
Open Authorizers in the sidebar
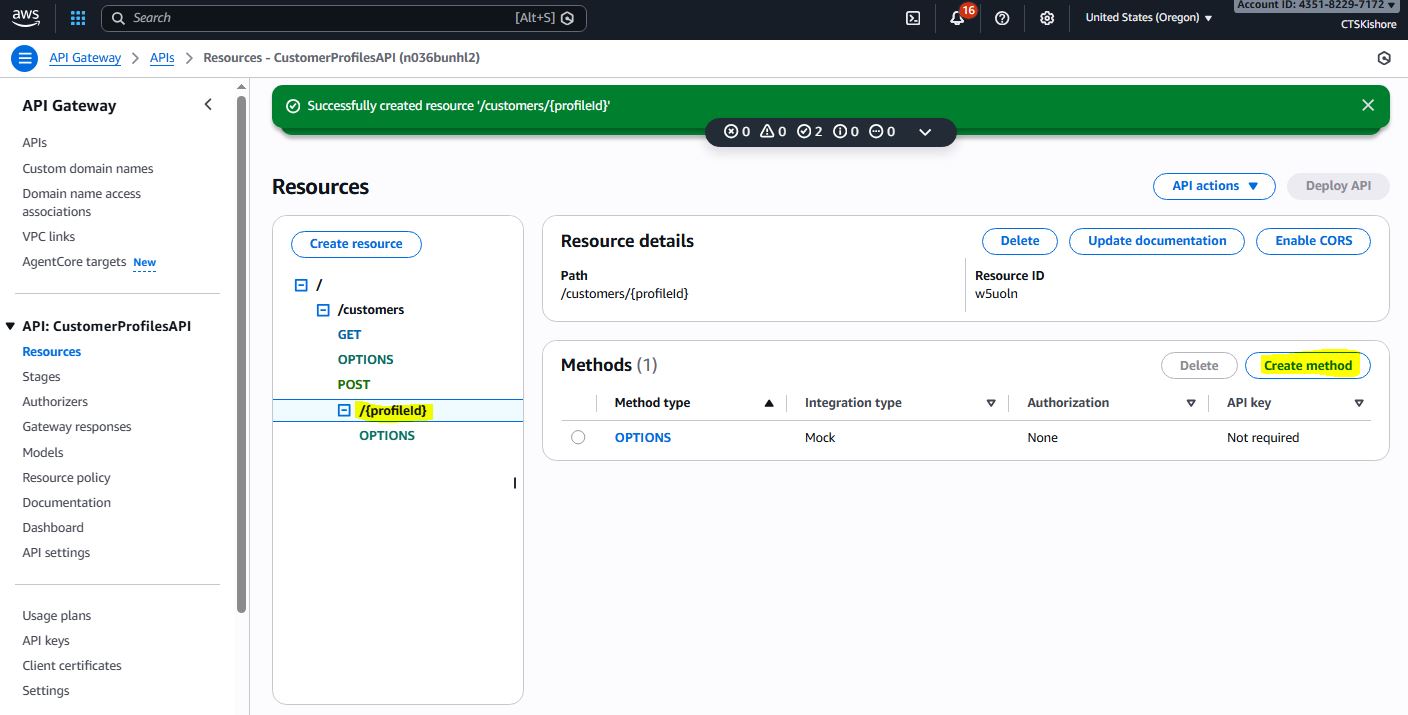coord(55,402)
